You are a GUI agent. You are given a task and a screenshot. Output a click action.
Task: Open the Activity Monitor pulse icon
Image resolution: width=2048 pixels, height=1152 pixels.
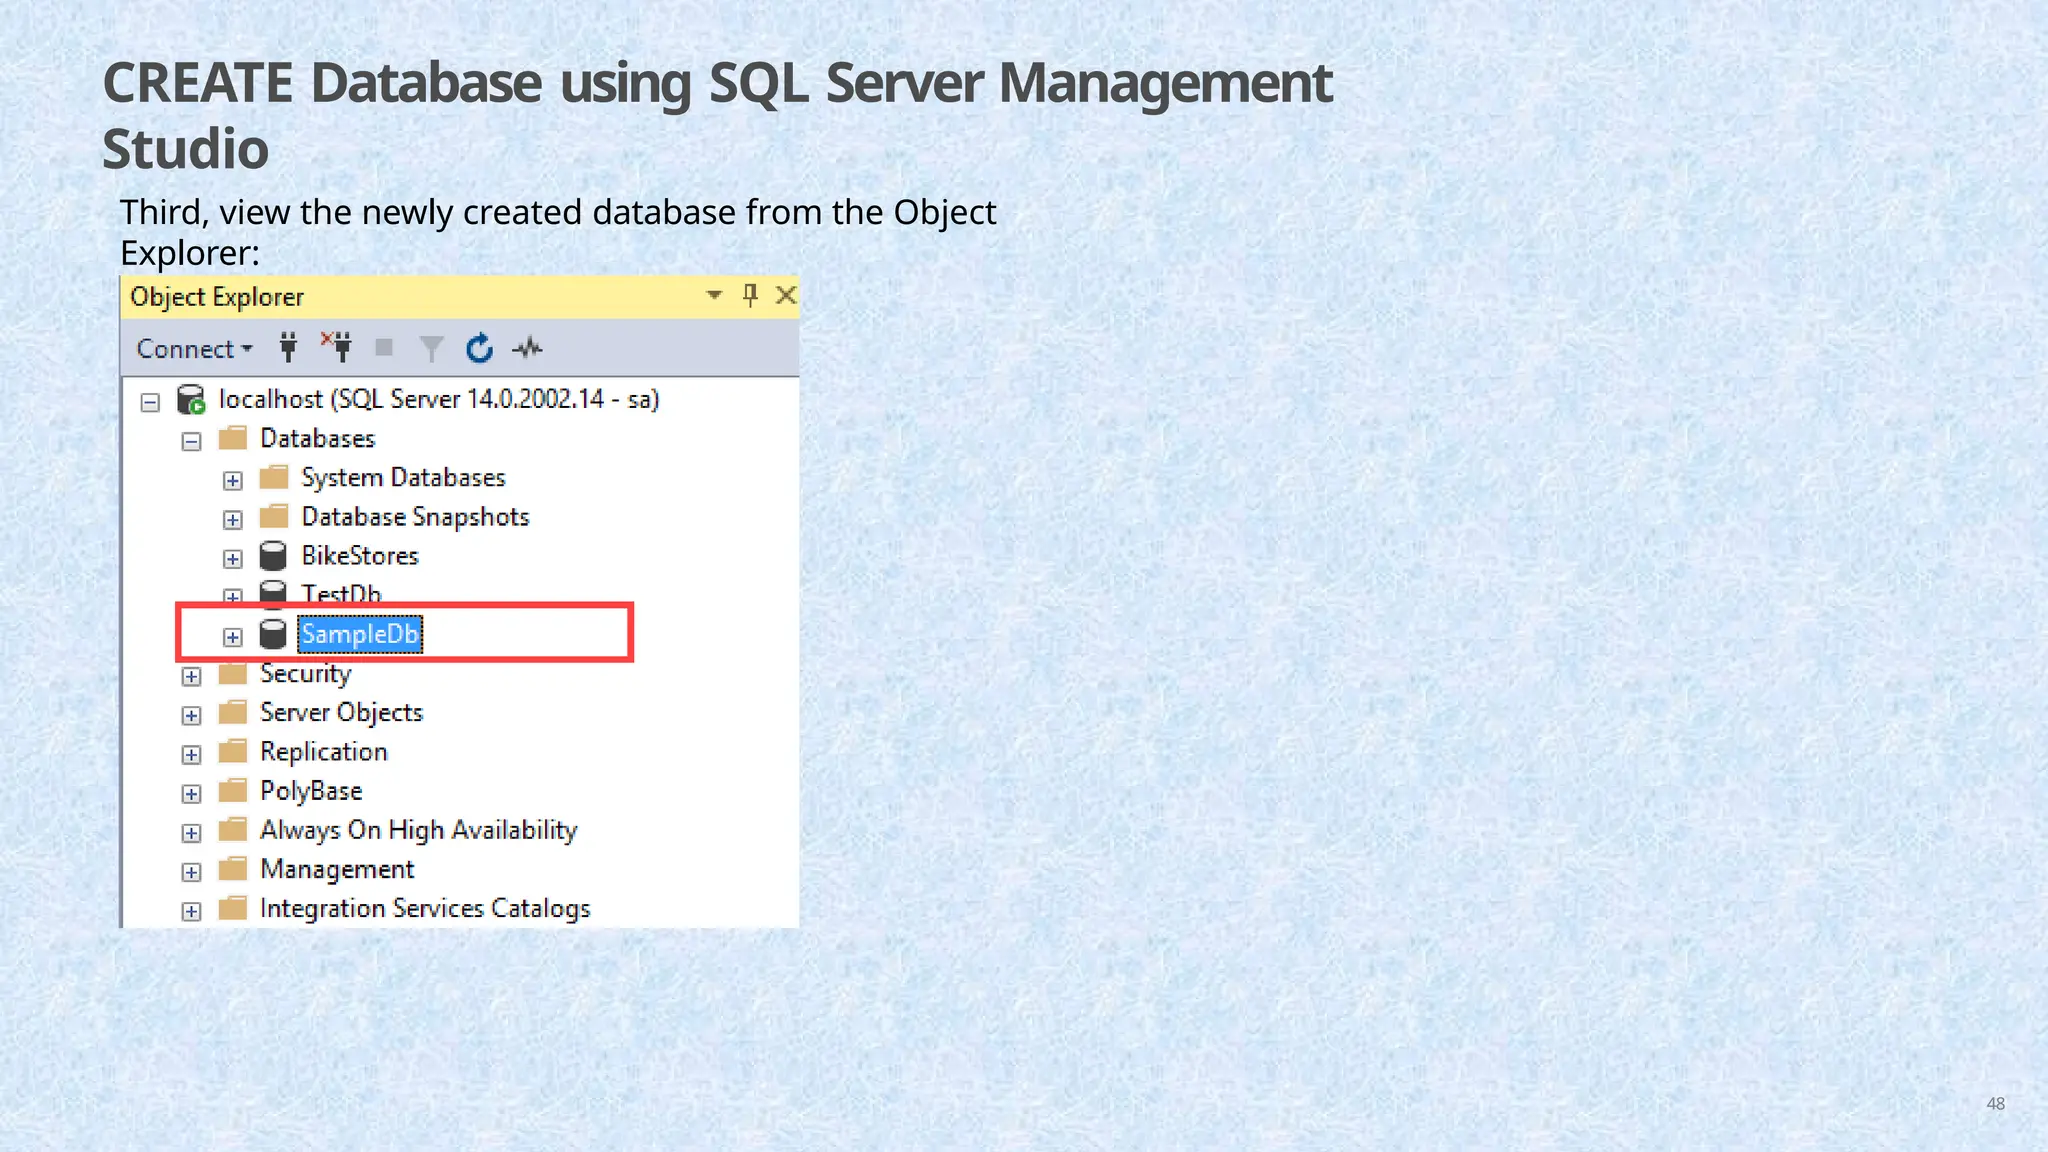(x=527, y=348)
